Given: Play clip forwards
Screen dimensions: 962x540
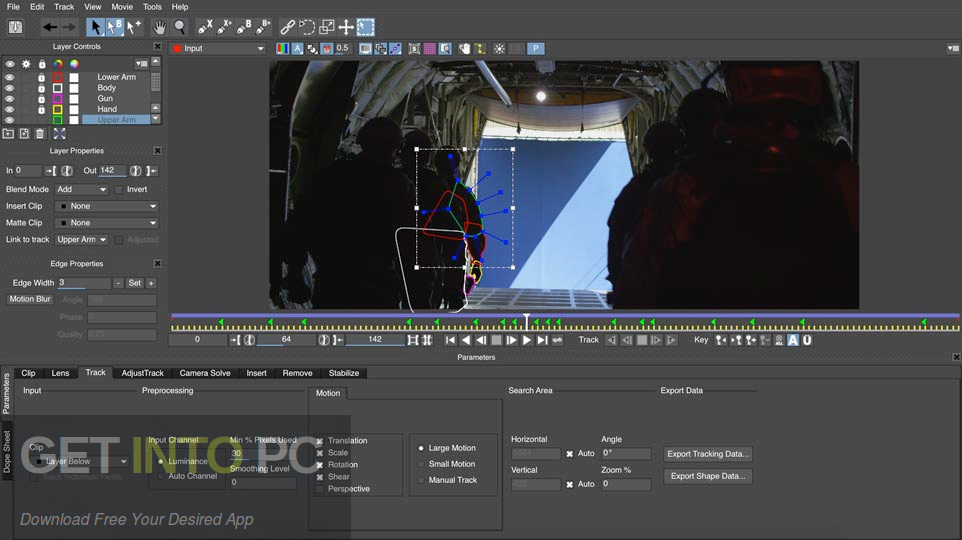Looking at the screenshot, I should [527, 340].
